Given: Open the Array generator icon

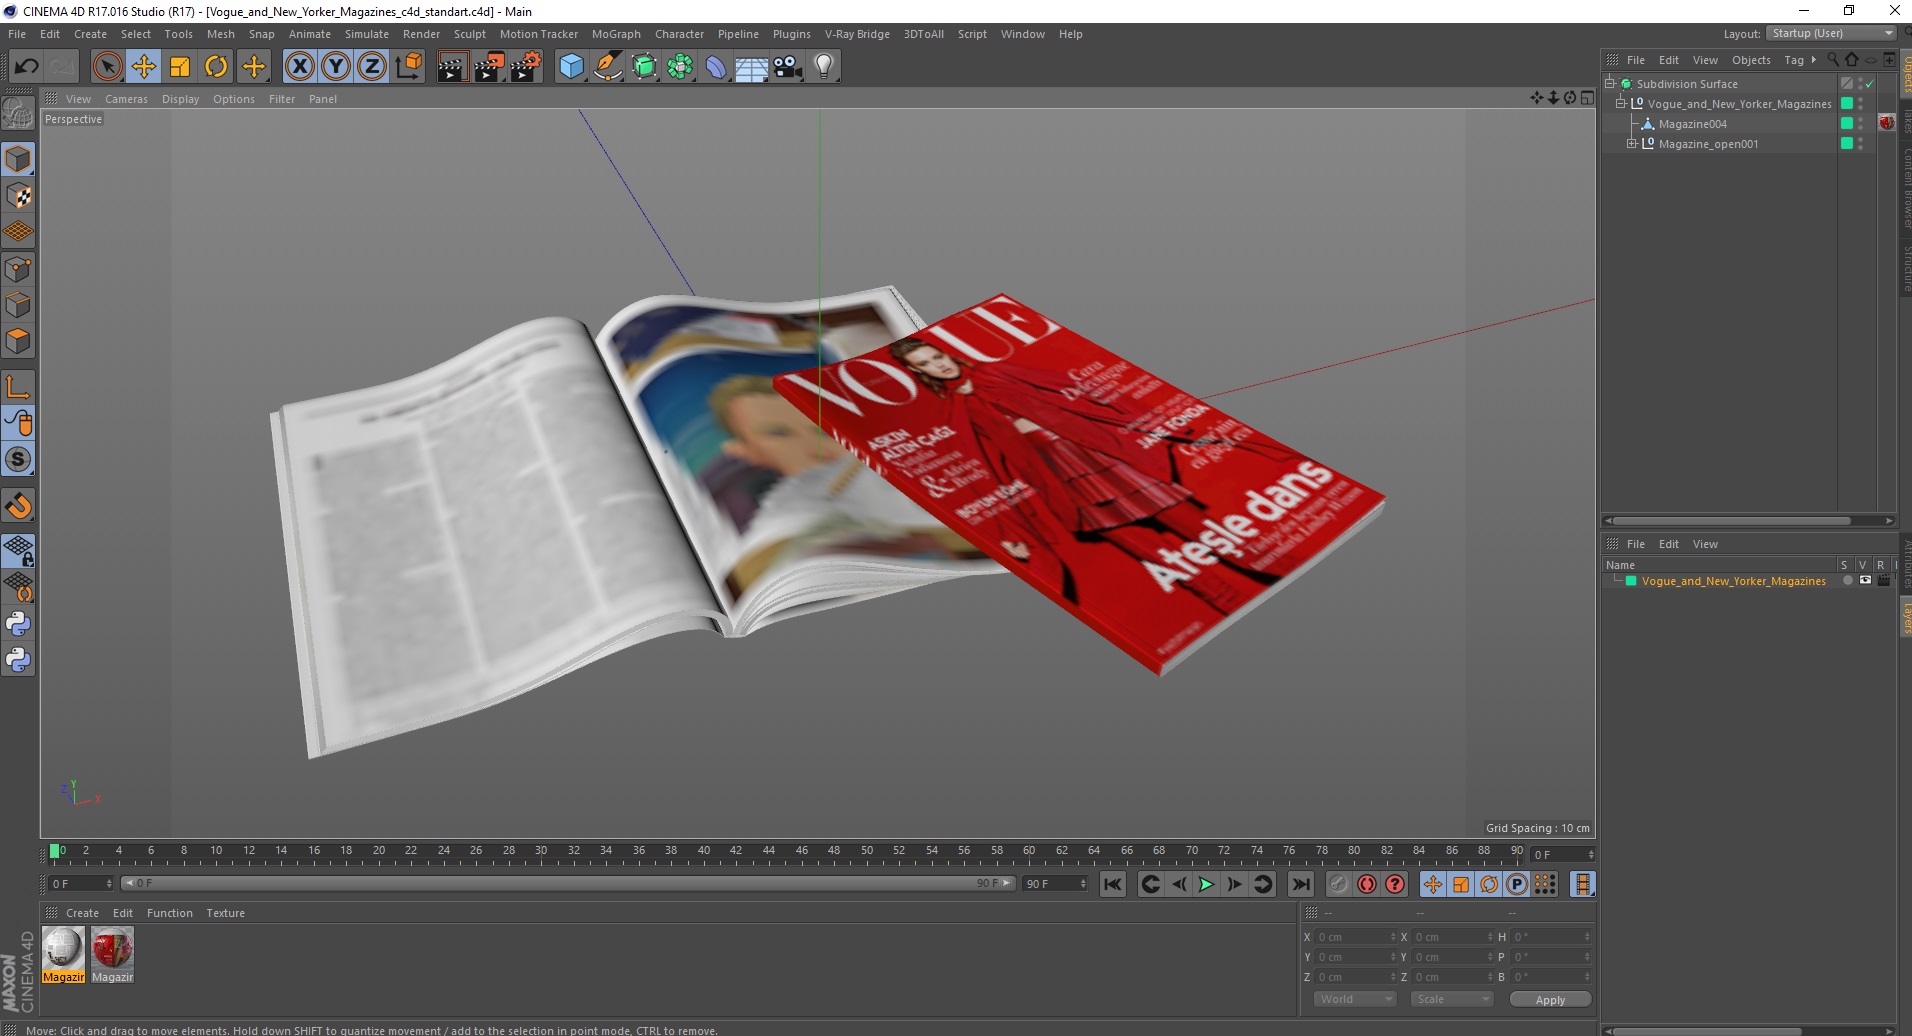Looking at the screenshot, I should click(x=680, y=67).
